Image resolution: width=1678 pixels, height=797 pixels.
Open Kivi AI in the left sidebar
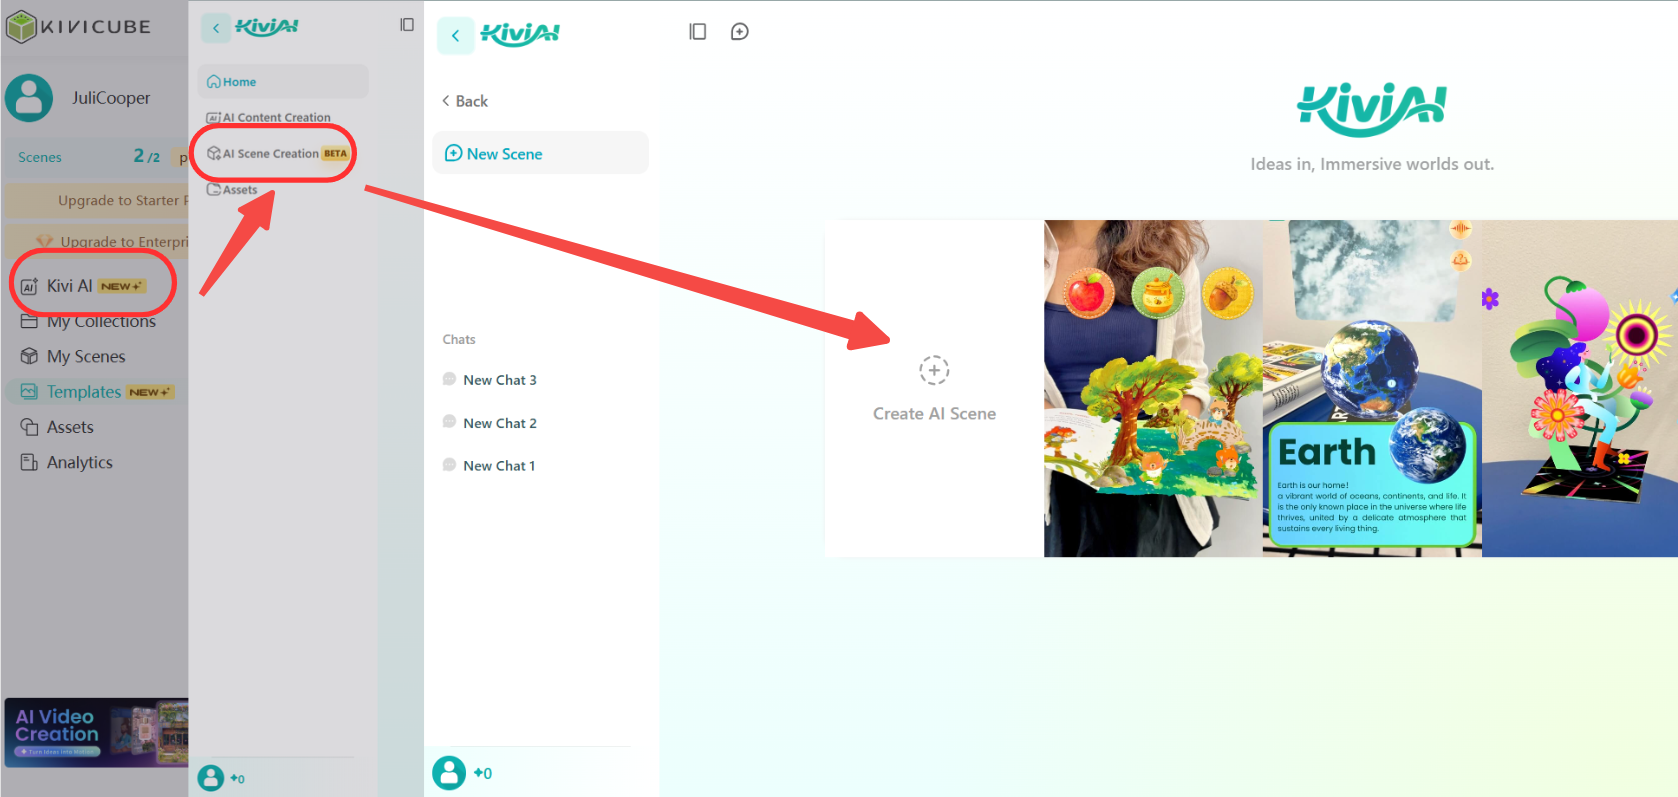(83, 286)
